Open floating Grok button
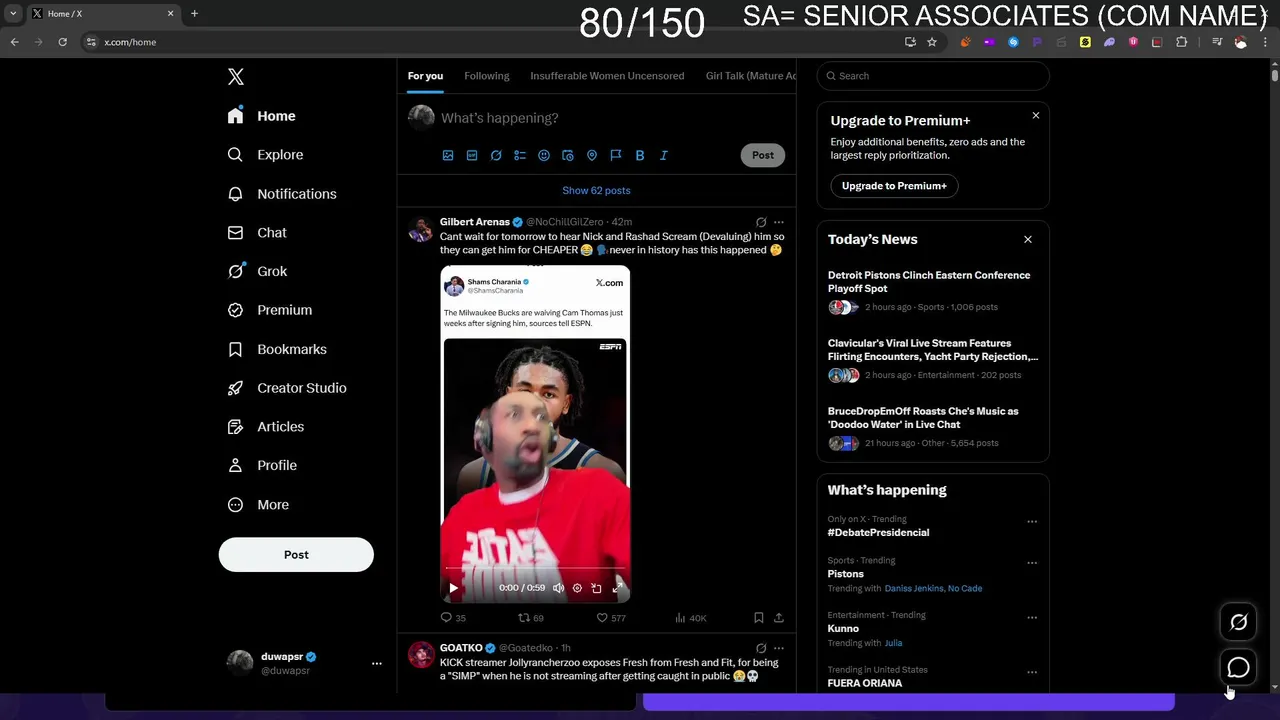 pyautogui.click(x=1238, y=622)
